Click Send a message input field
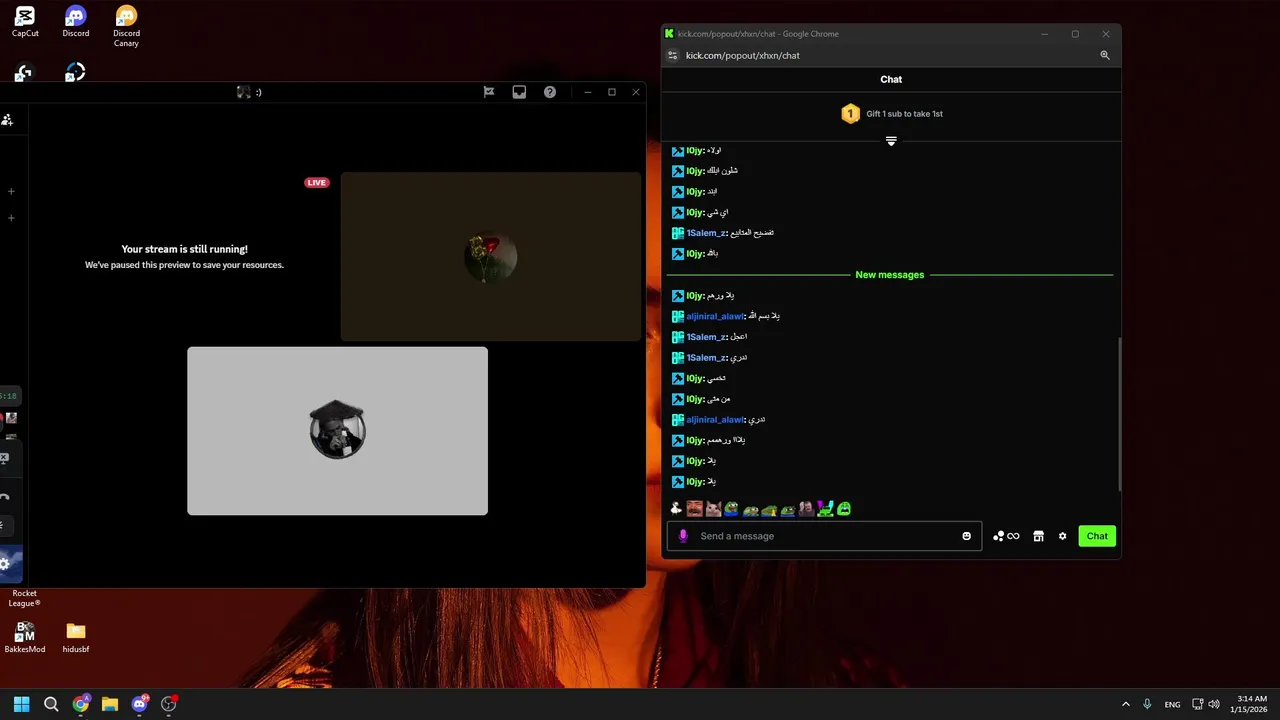Screen dimensions: 1280x720 (x=824, y=536)
